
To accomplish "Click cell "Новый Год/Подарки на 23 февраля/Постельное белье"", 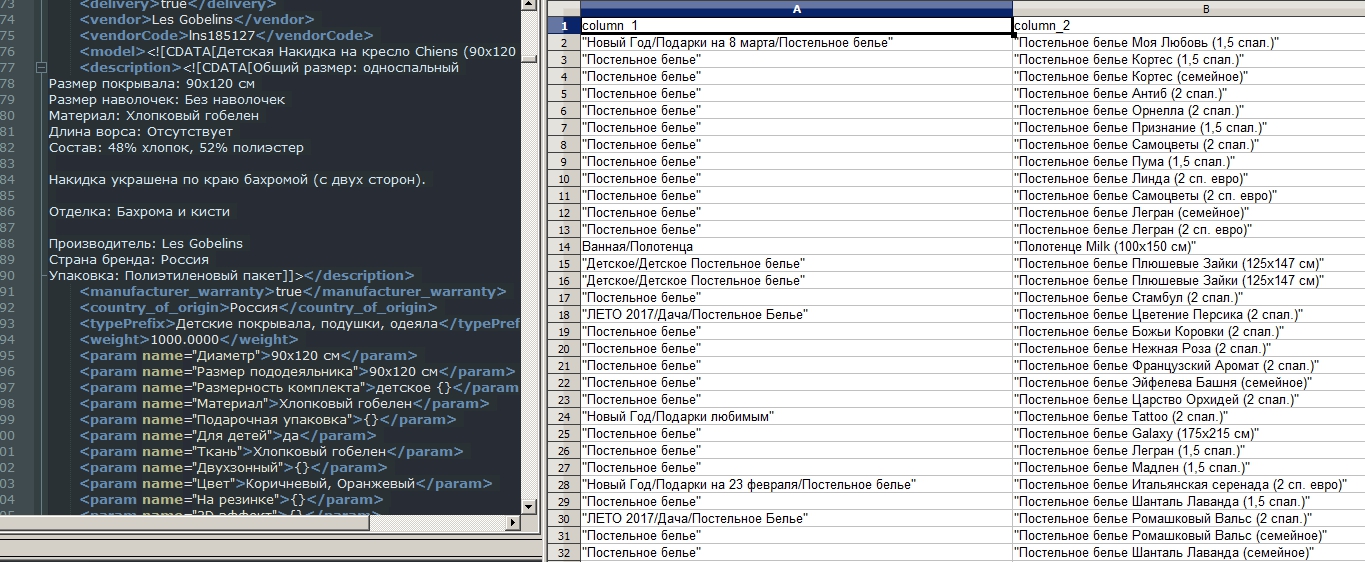I will (x=796, y=485).
